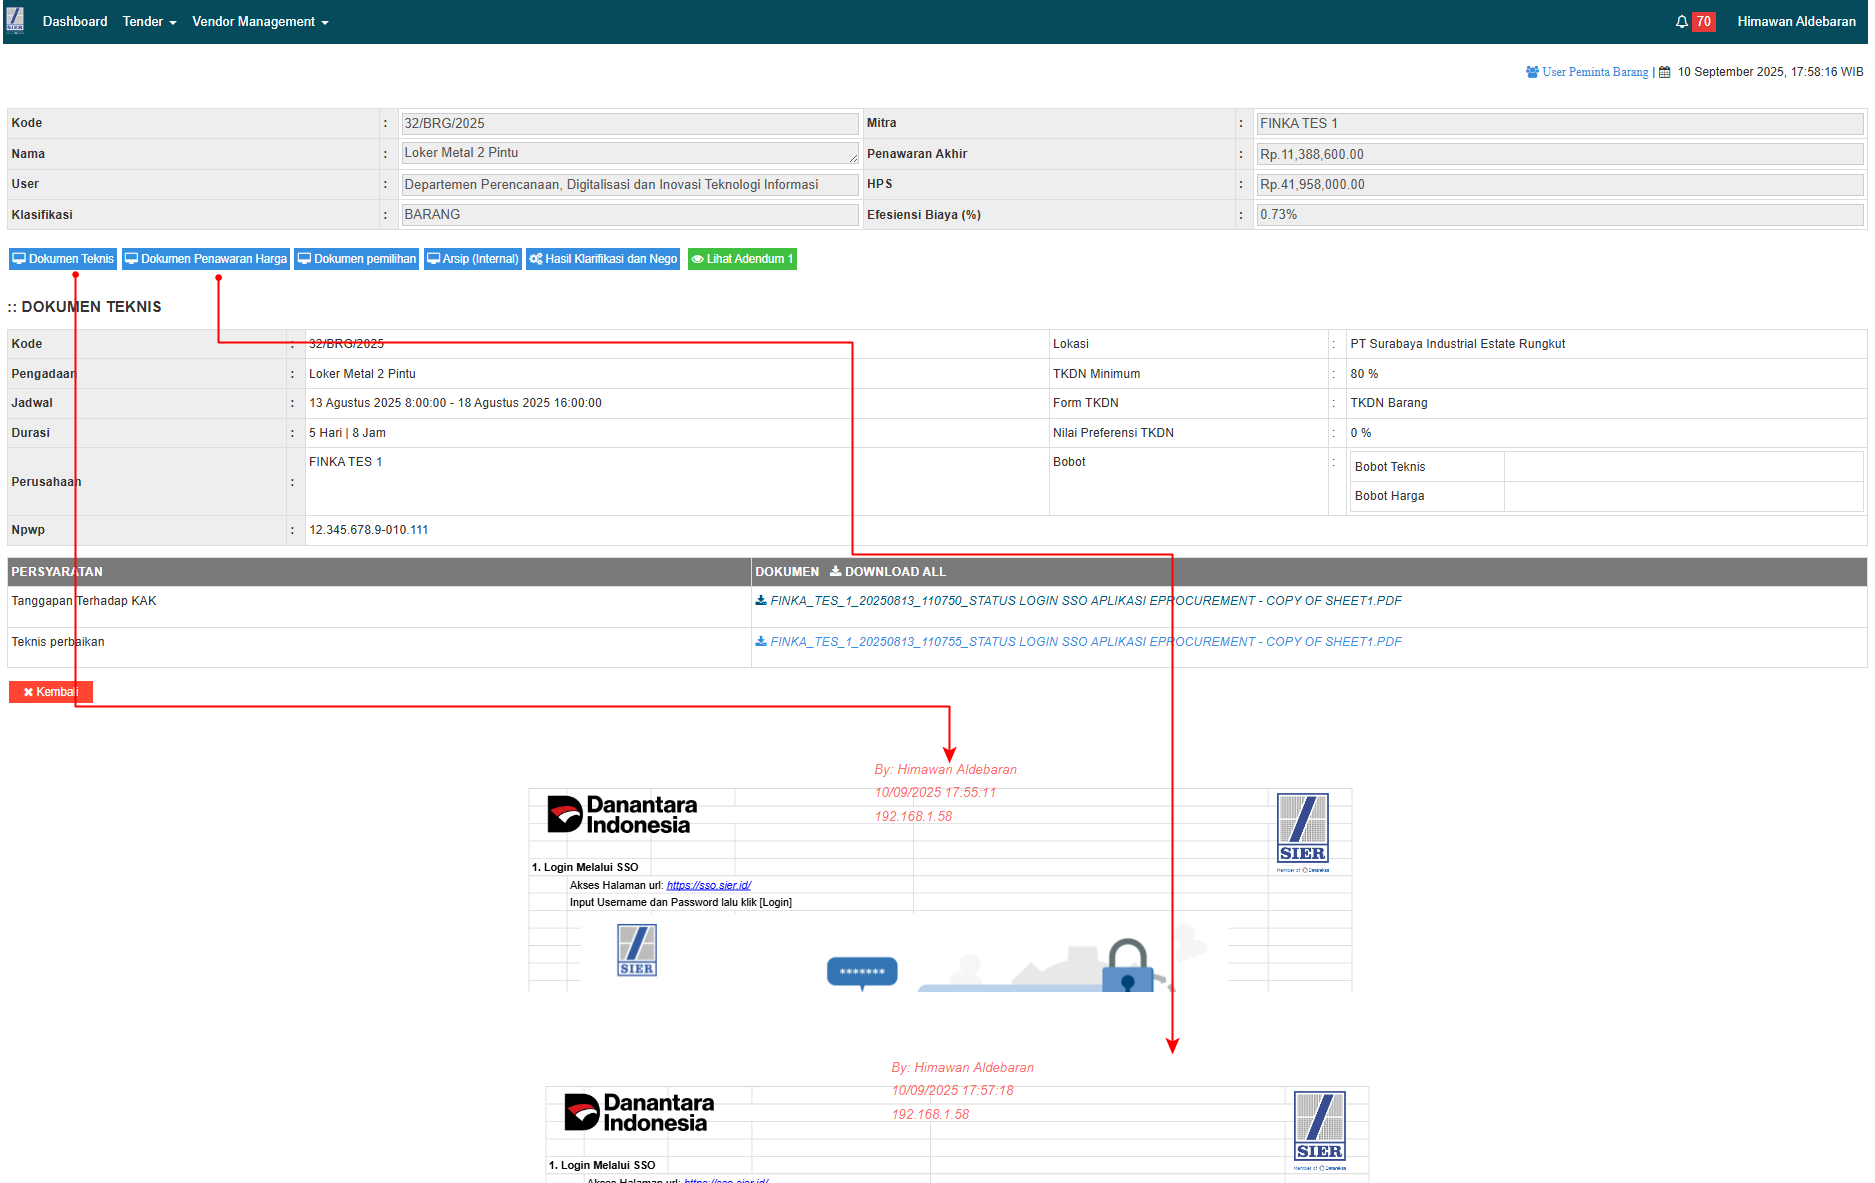Click the red 70 notification badge
1875x1183 pixels.
(1703, 22)
